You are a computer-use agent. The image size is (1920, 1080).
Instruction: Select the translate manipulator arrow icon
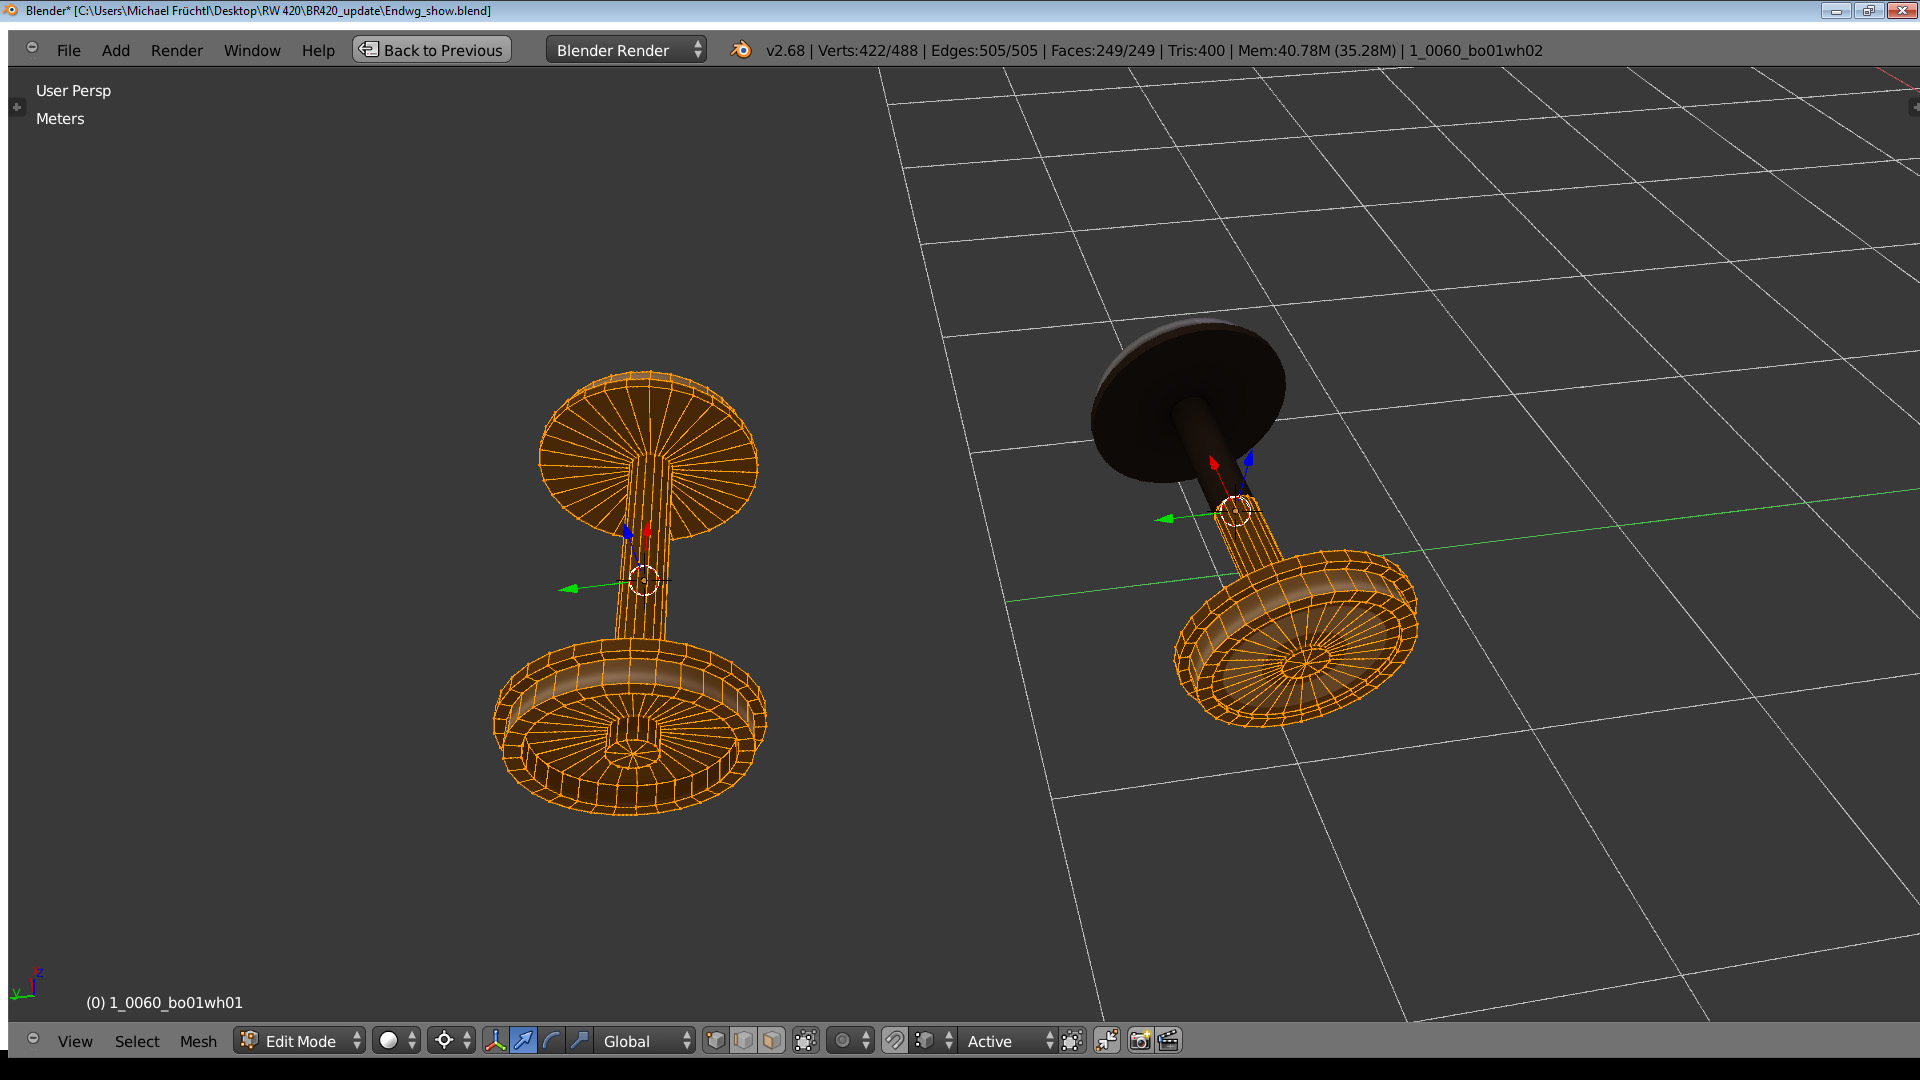click(x=523, y=1041)
